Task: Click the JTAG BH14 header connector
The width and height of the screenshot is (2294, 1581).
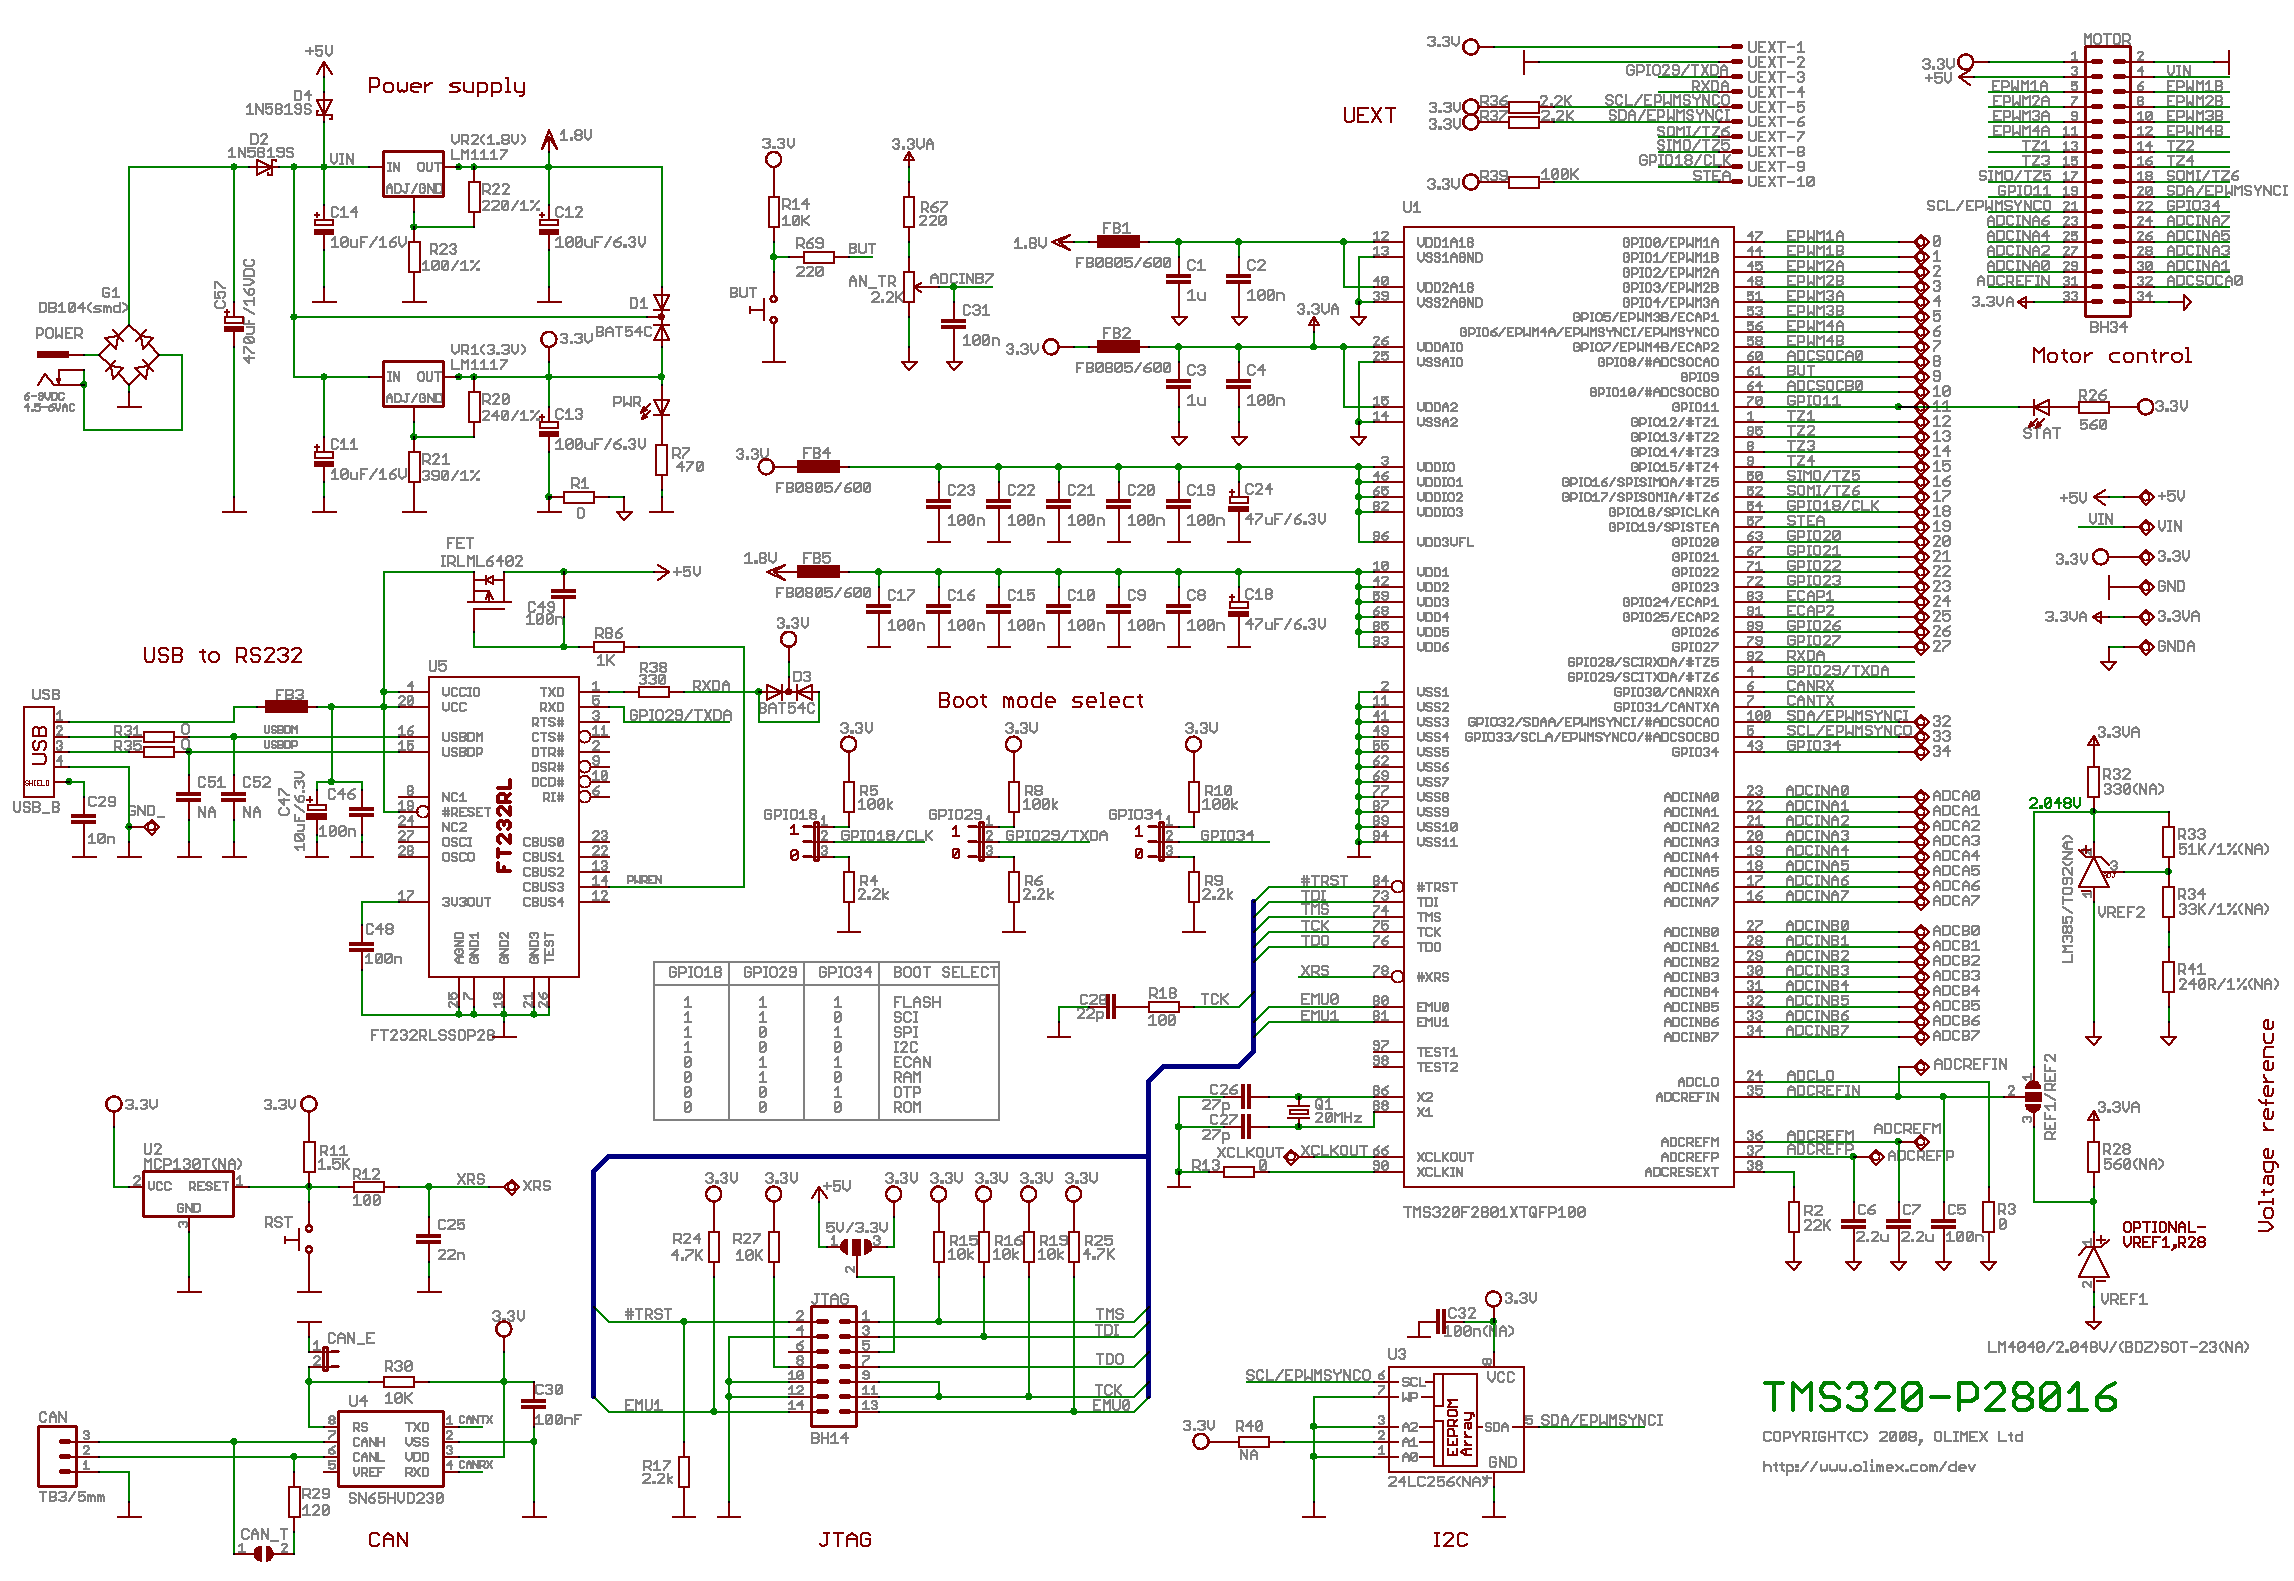Action: 833,1366
